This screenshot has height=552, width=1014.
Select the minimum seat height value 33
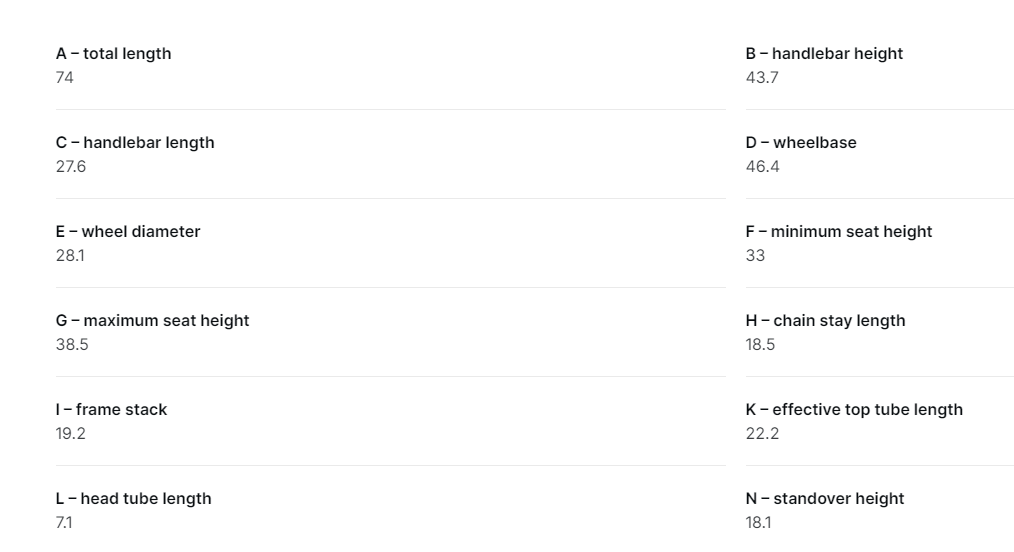tap(755, 255)
